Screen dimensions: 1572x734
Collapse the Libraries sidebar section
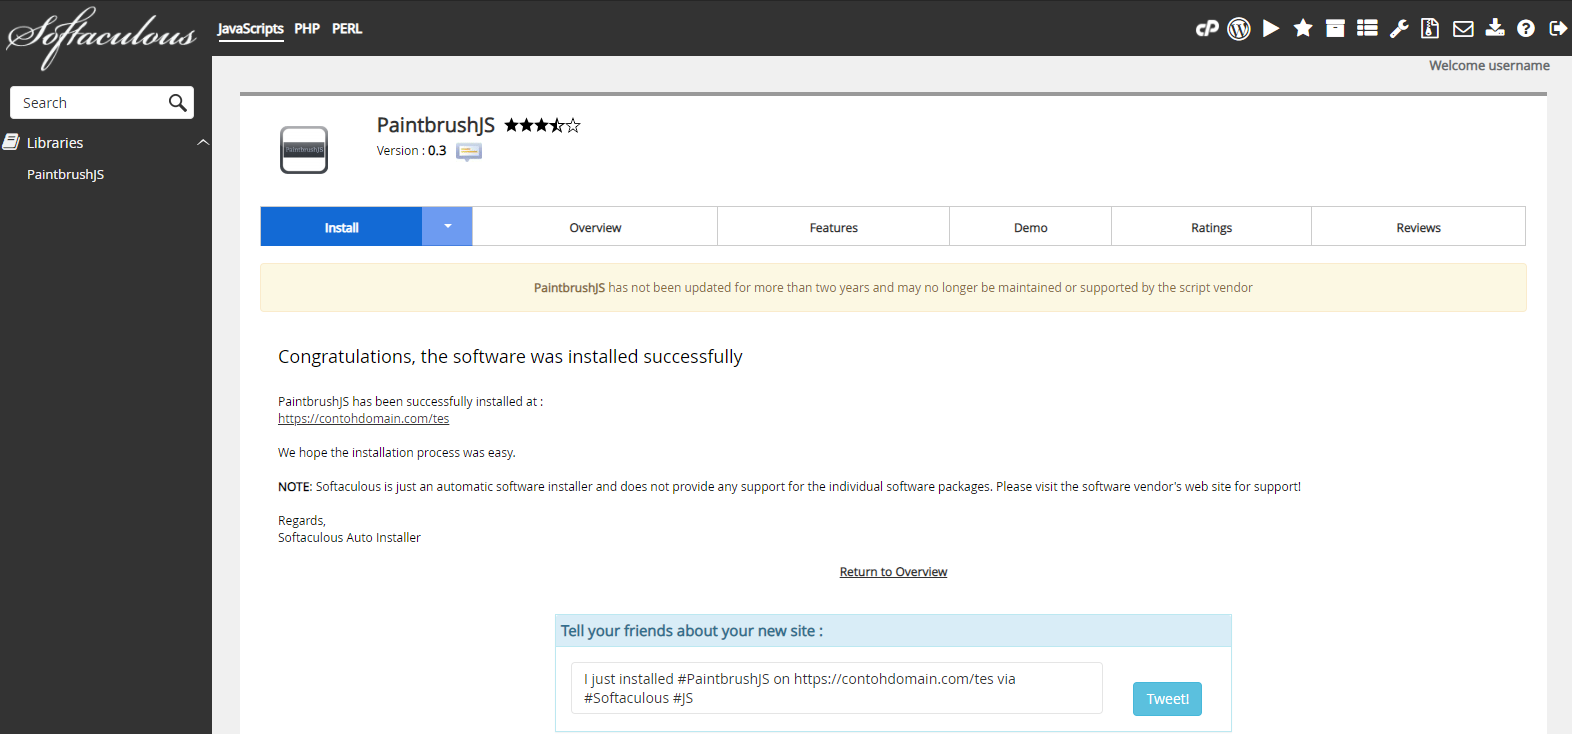tap(203, 143)
